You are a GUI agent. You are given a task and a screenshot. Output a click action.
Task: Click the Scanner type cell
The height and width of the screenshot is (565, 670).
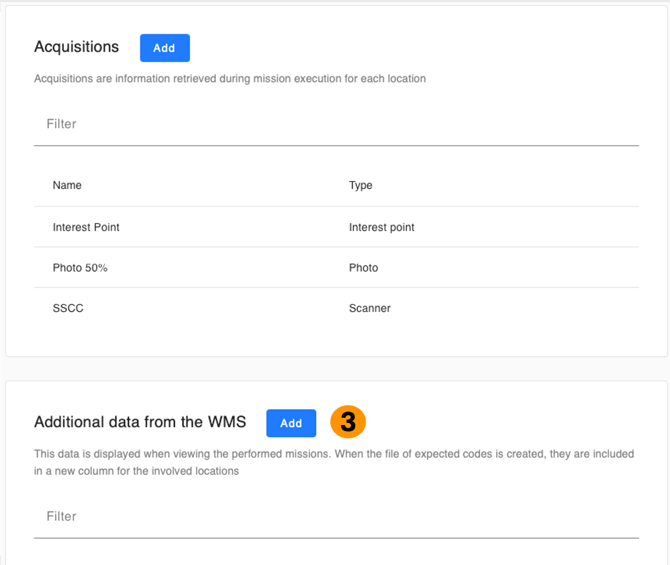tap(369, 308)
